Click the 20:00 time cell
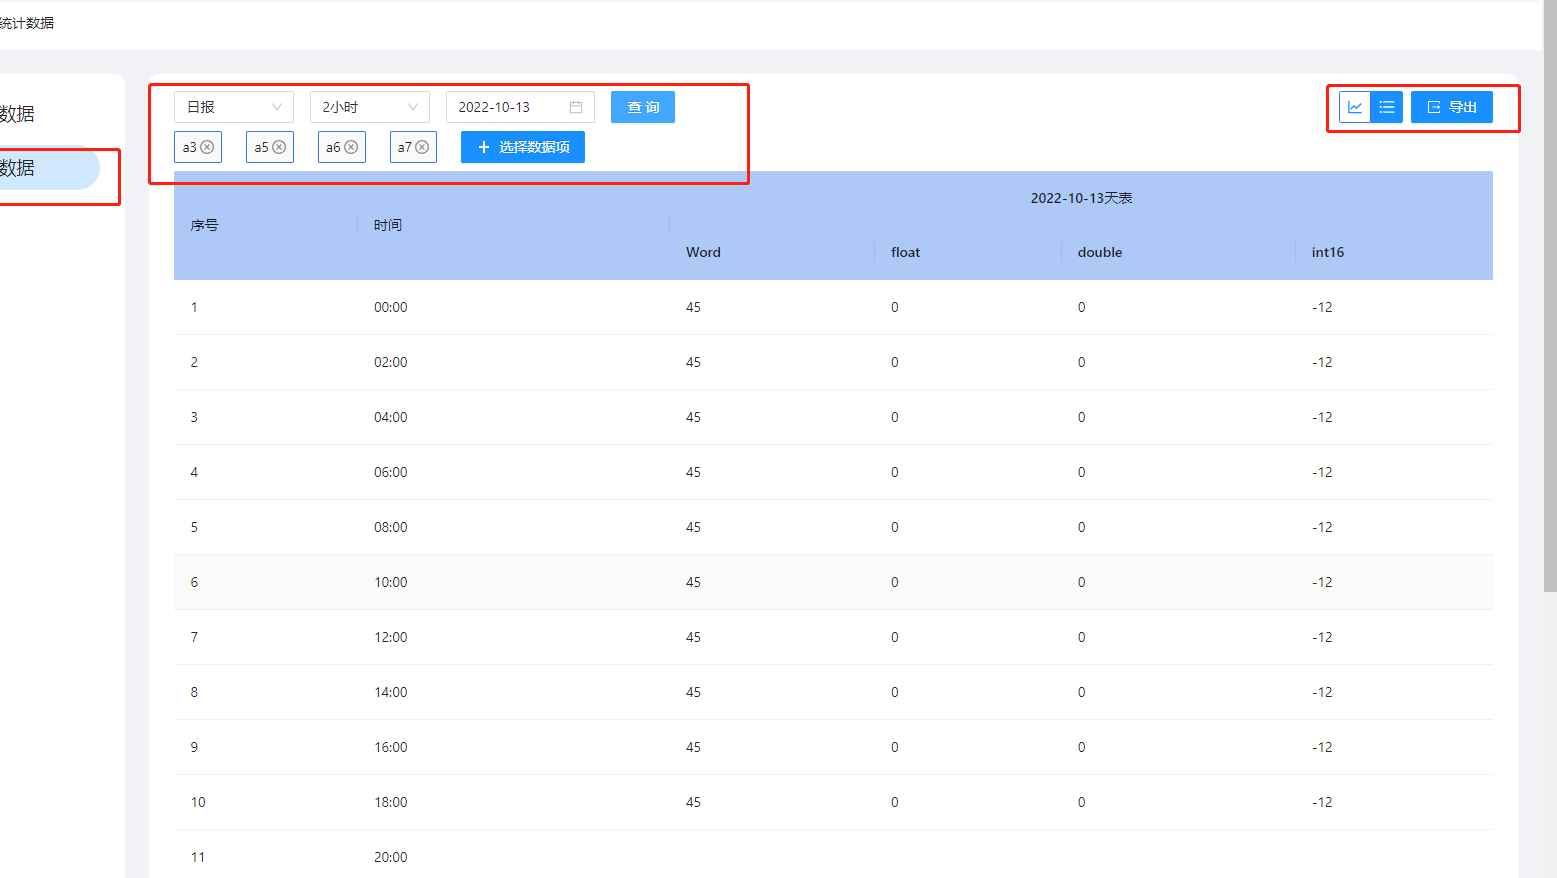The image size is (1557, 878). (391, 857)
